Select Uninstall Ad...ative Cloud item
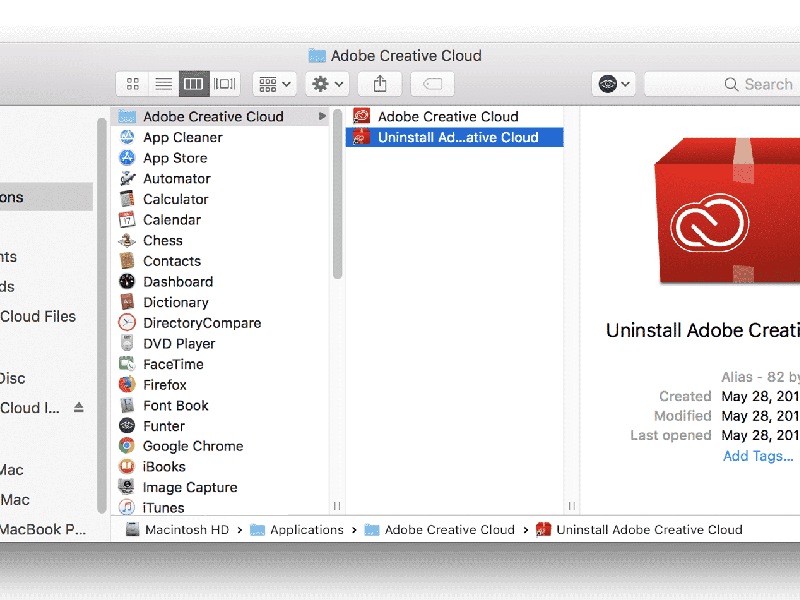 click(x=455, y=137)
